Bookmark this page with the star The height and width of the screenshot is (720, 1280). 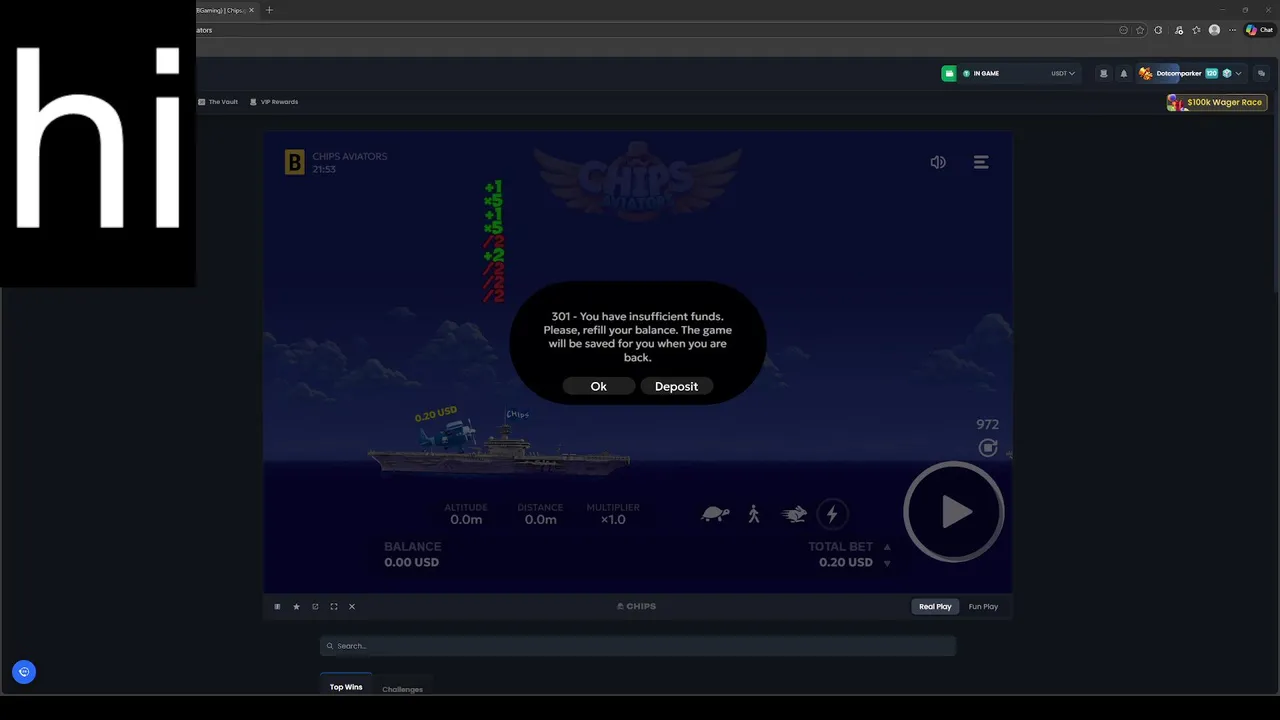[x=1140, y=30]
